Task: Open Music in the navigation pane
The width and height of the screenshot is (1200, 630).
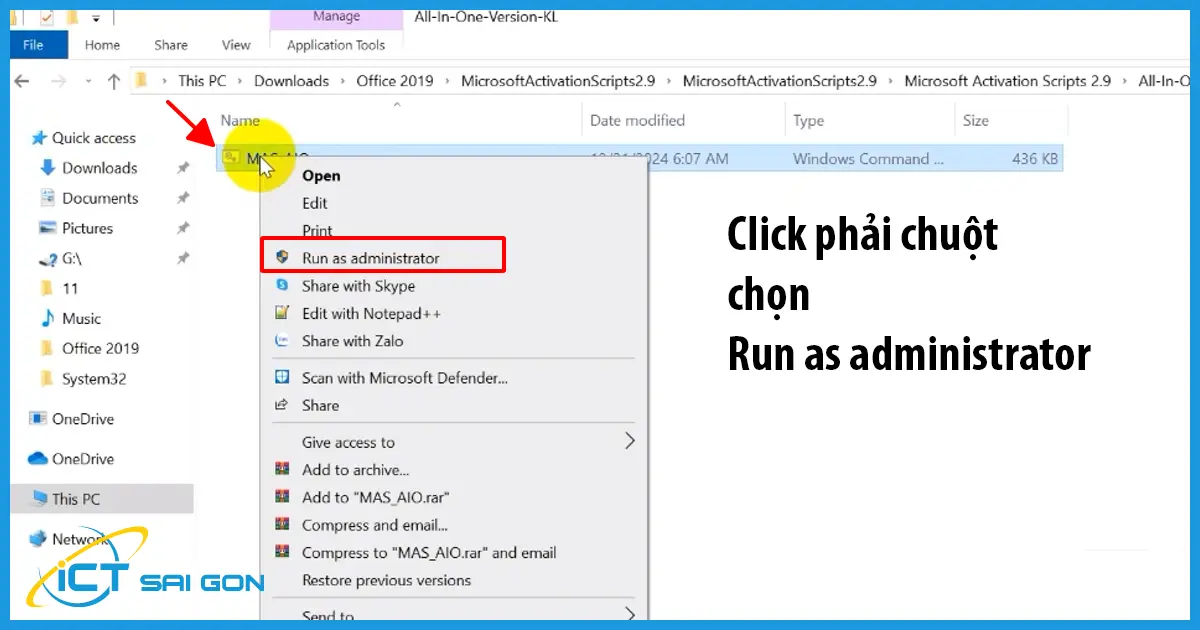Action: [70, 318]
